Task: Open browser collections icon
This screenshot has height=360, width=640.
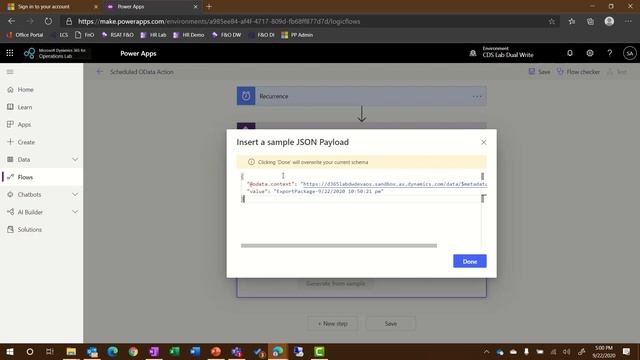Action: pos(590,21)
